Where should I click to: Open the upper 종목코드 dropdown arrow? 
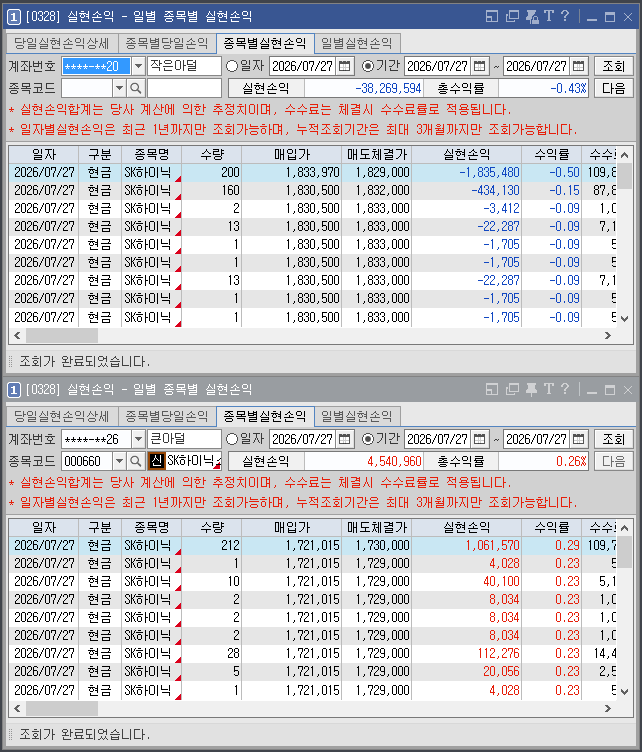click(119, 88)
